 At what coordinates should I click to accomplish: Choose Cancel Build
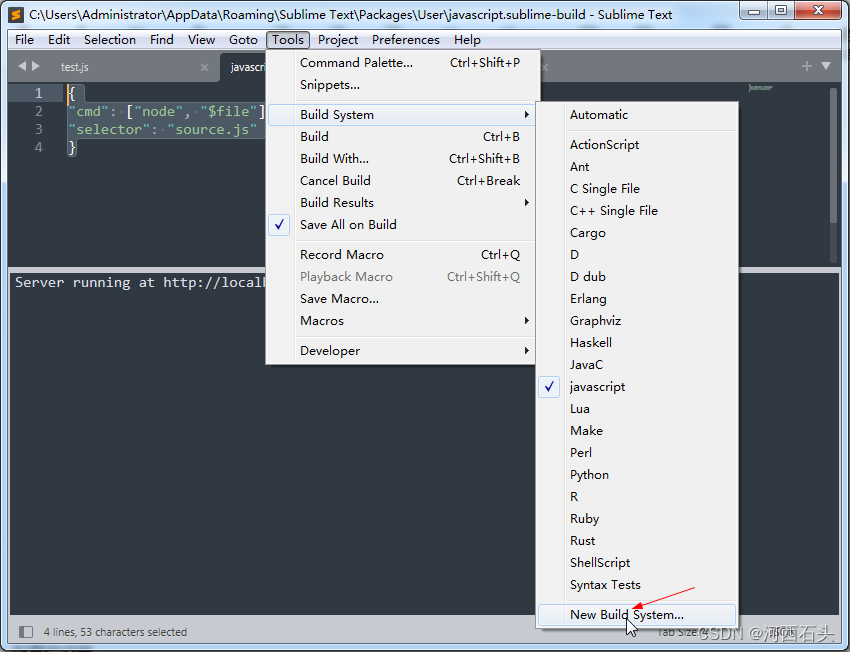[402, 180]
